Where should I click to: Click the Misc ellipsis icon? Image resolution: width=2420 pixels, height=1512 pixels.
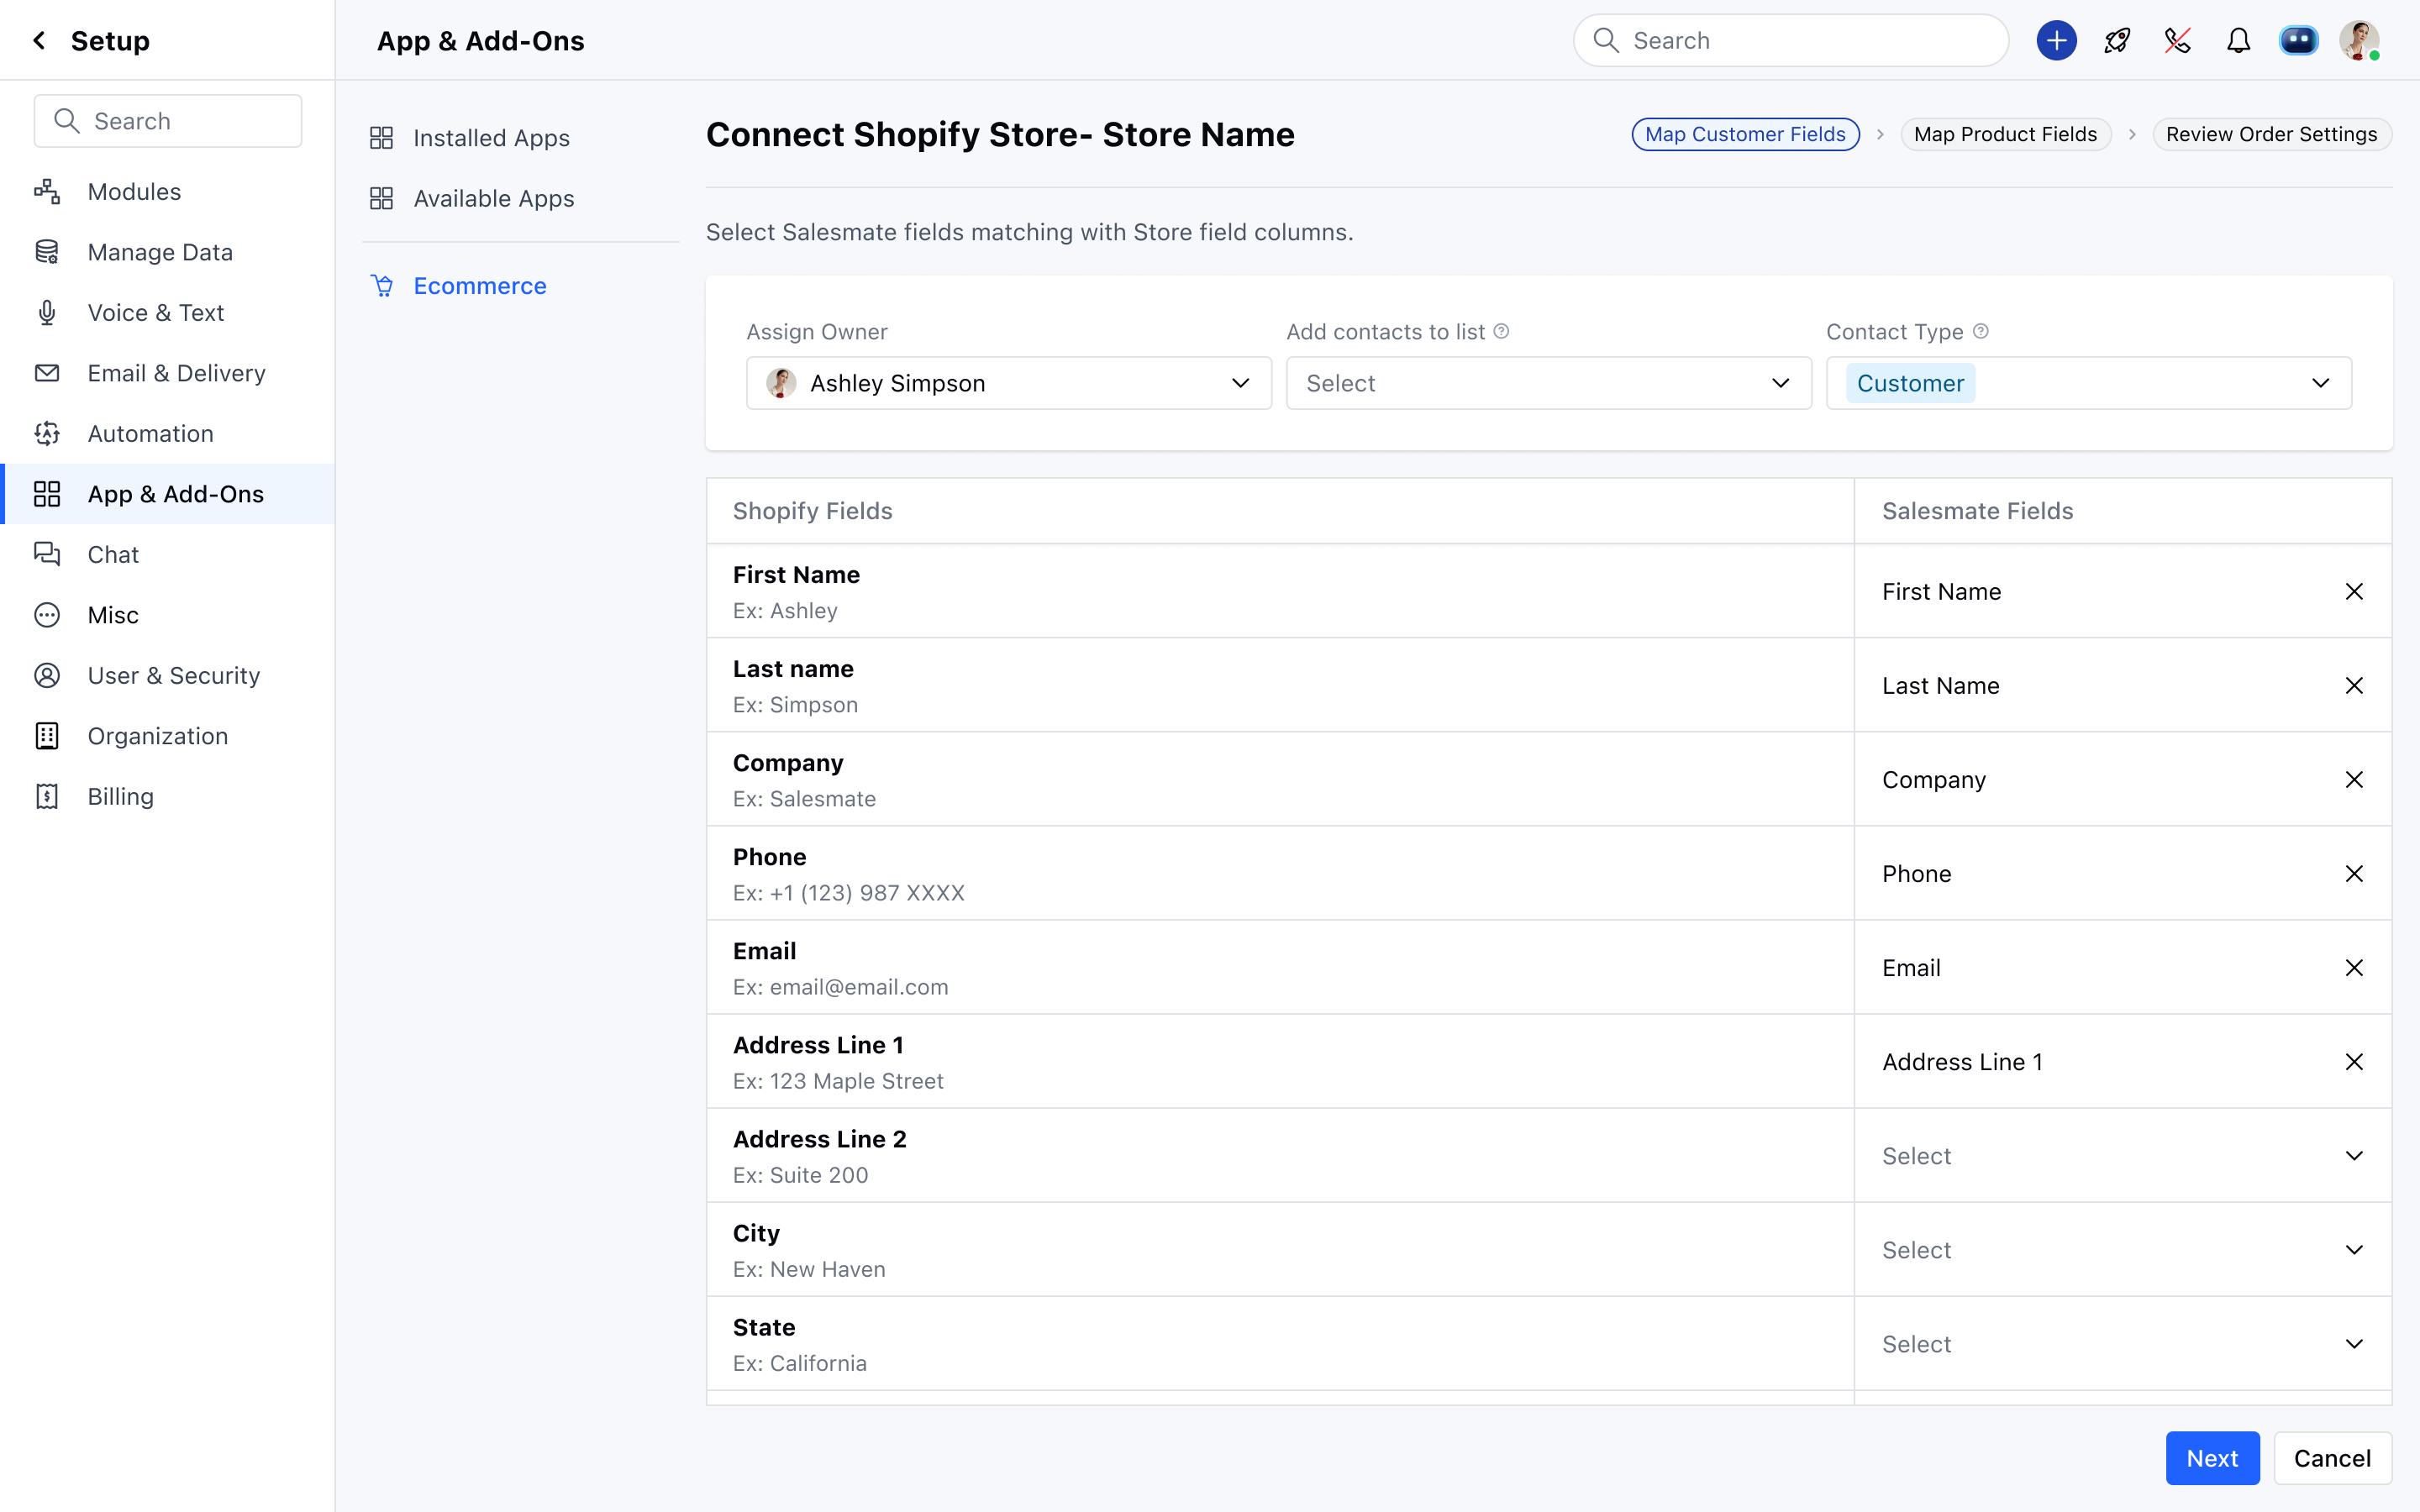click(47, 615)
